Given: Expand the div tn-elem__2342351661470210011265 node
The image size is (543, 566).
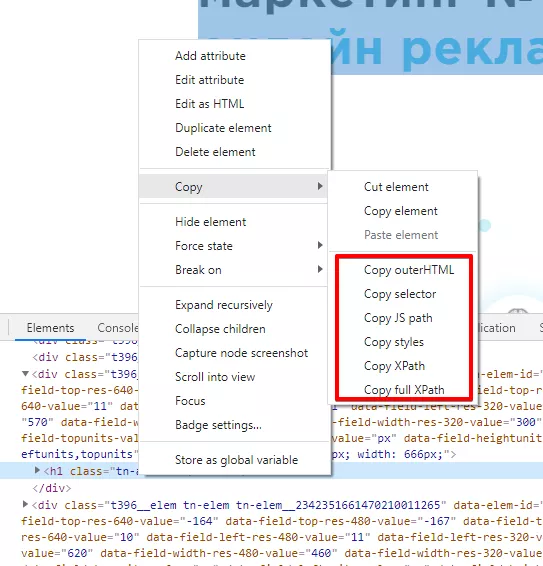Looking at the screenshot, I should [25, 504].
